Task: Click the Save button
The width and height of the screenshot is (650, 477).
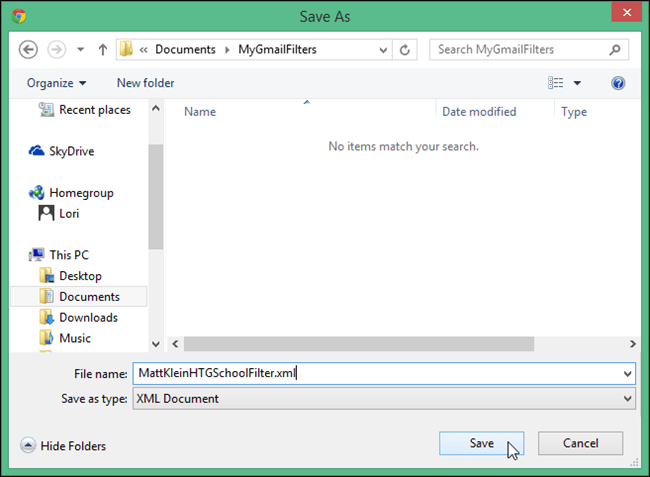Action: [482, 443]
